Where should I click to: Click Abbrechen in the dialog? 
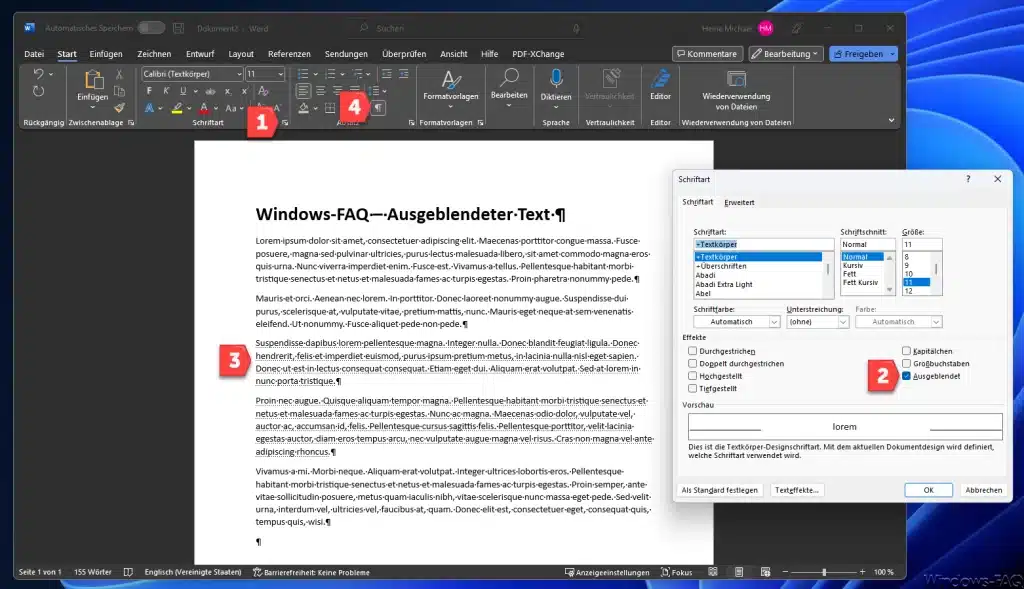(x=984, y=490)
